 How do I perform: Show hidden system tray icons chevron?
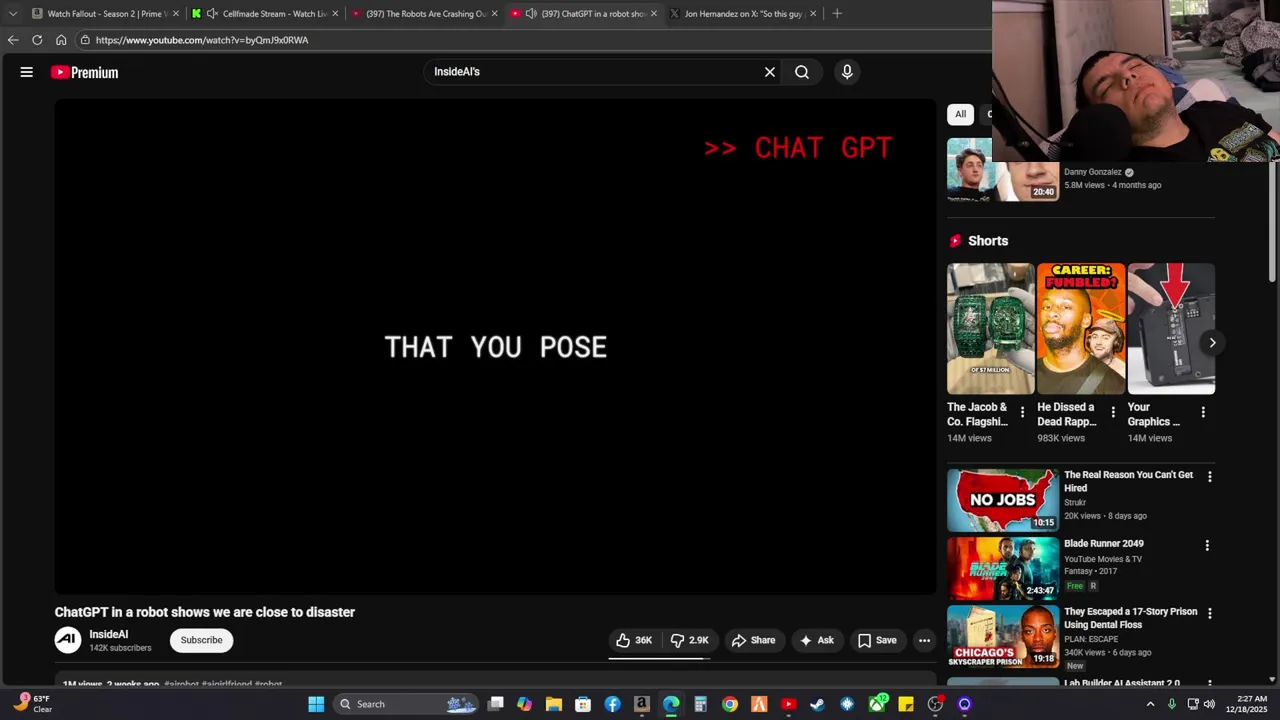pos(1150,704)
